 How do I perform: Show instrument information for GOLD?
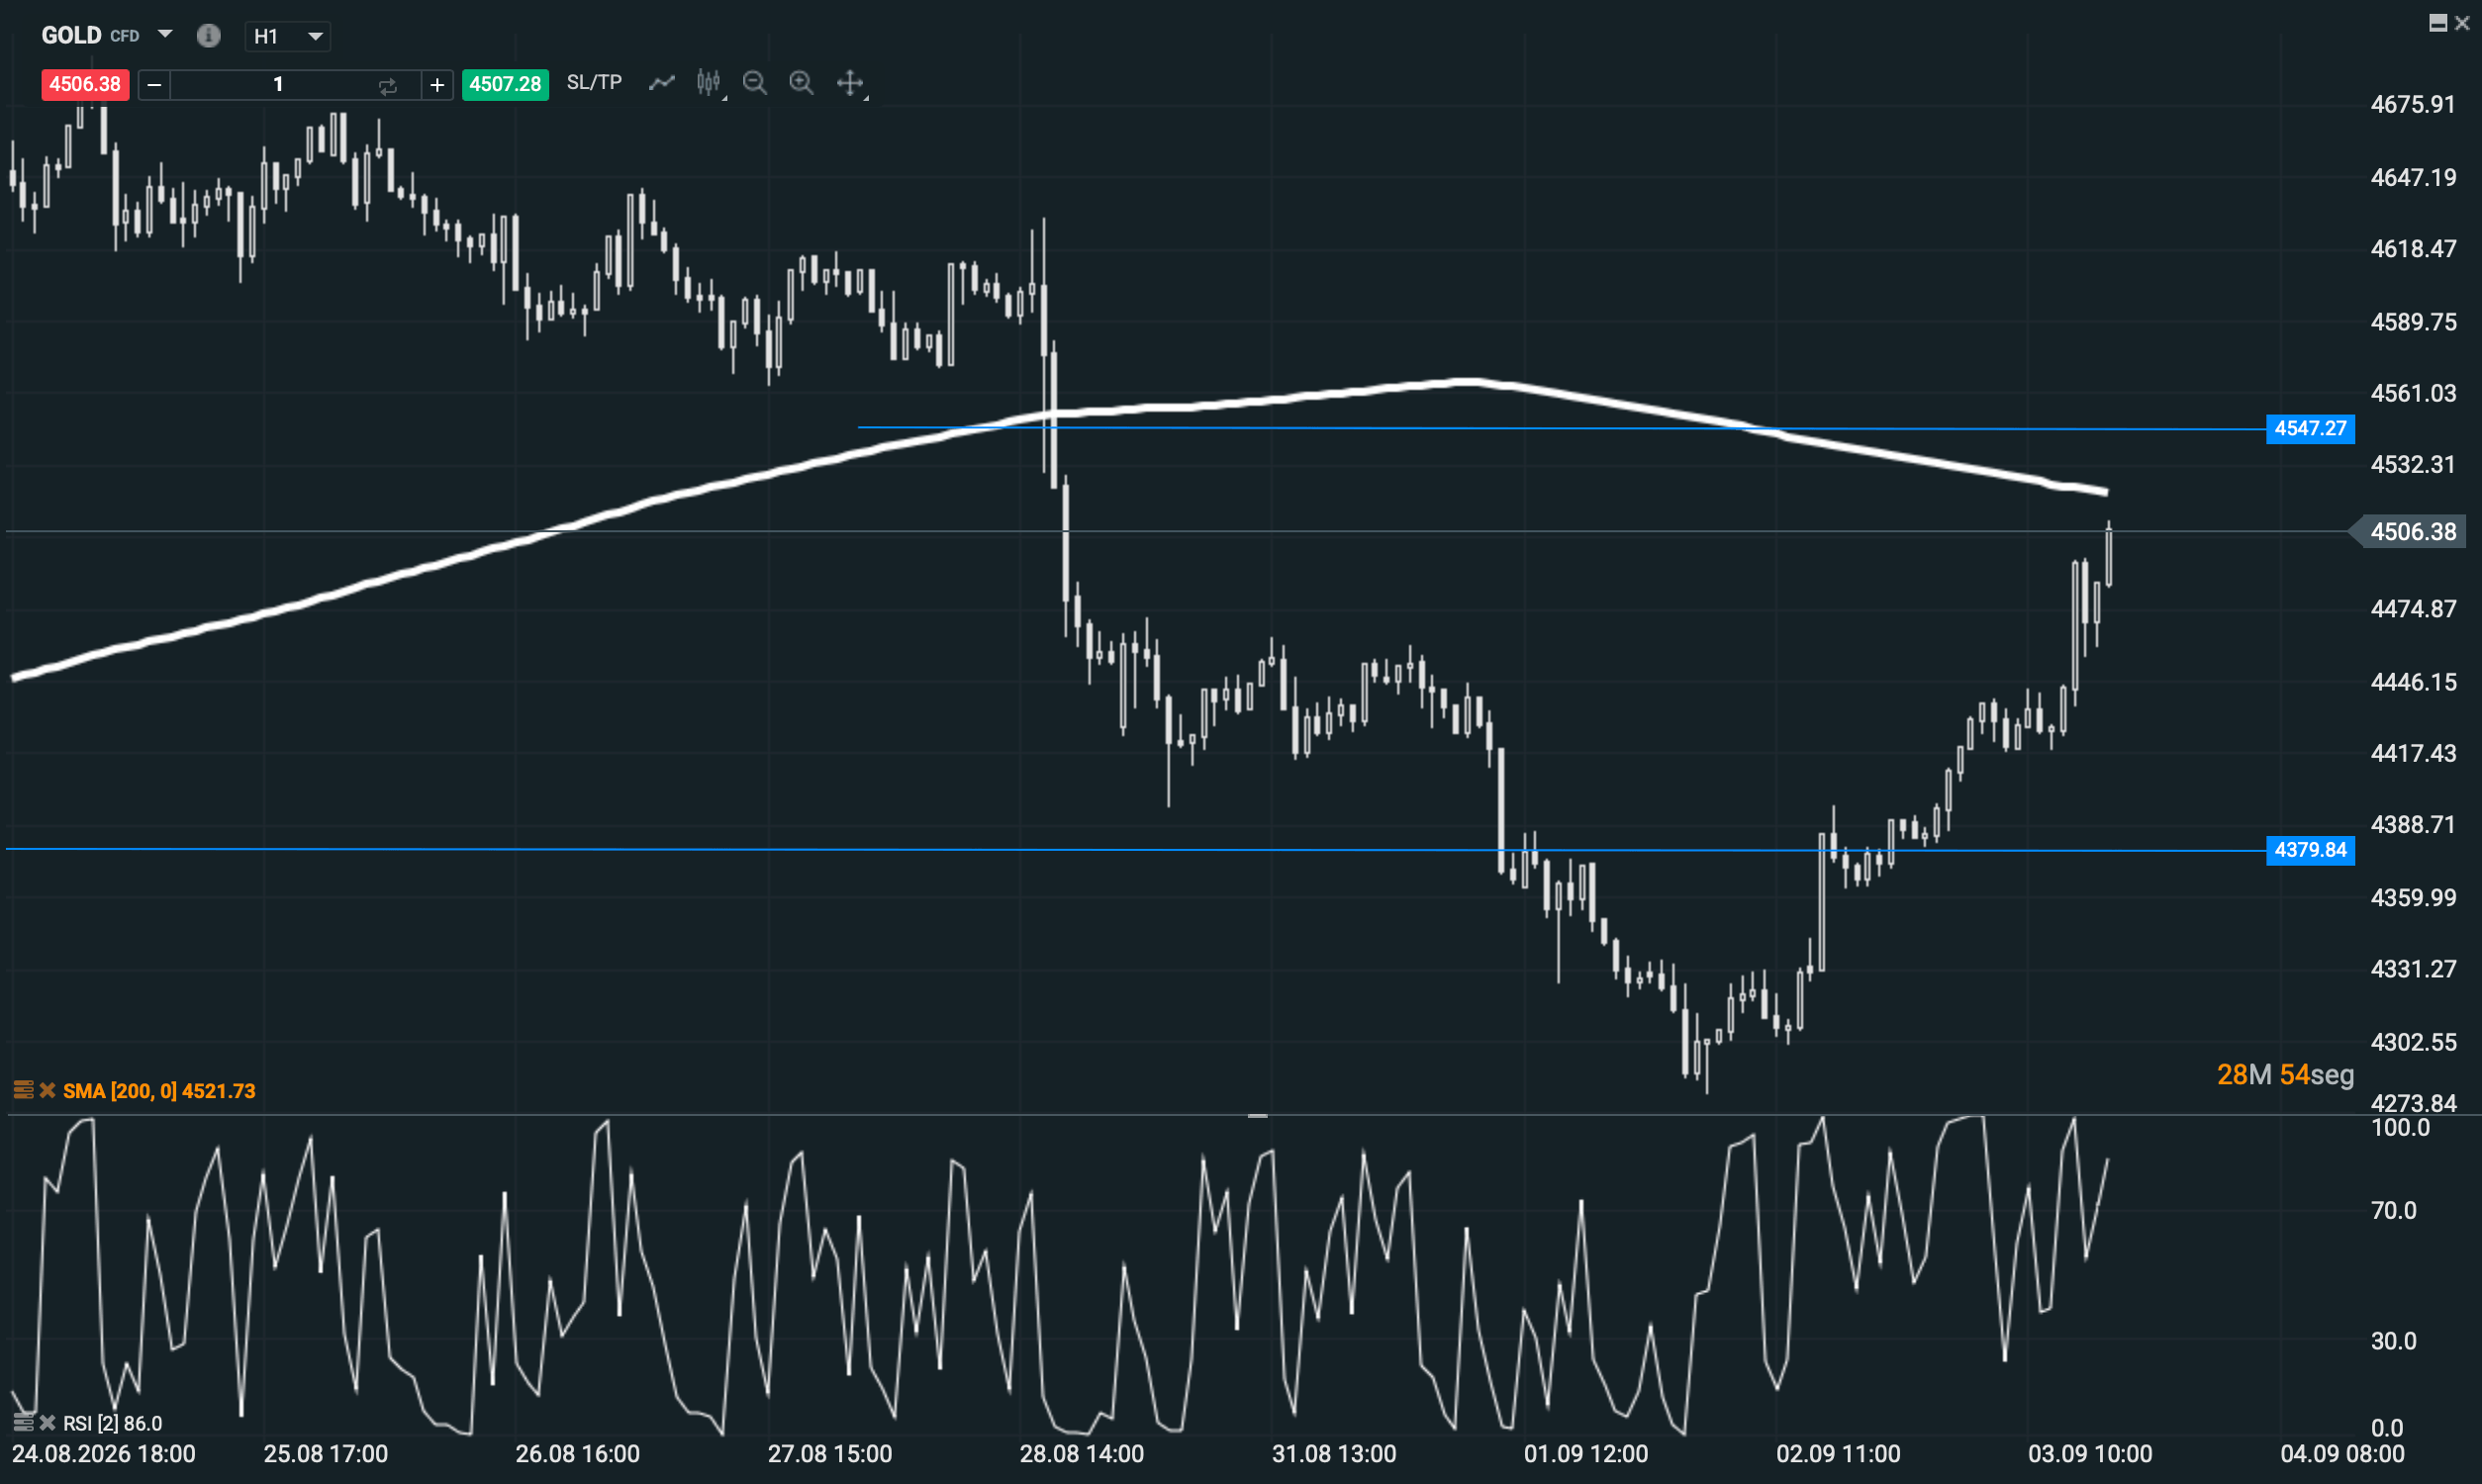click(x=208, y=36)
